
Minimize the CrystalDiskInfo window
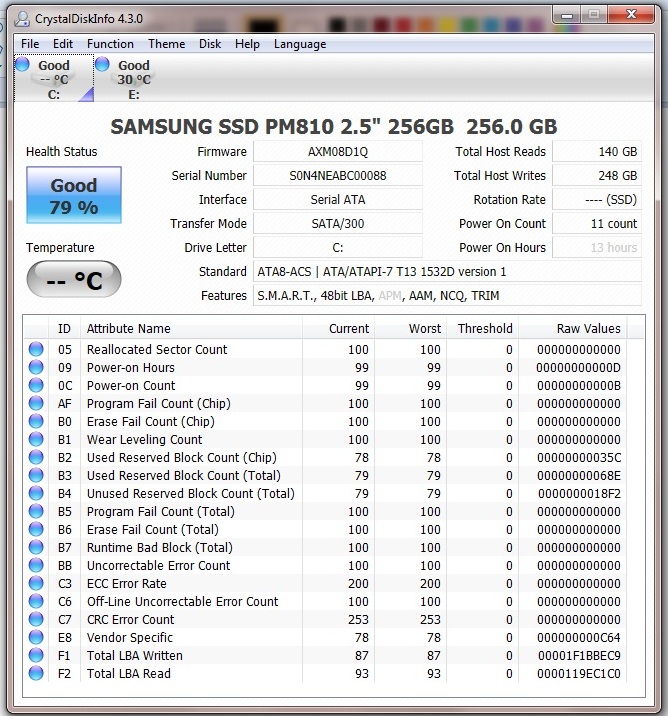567,15
